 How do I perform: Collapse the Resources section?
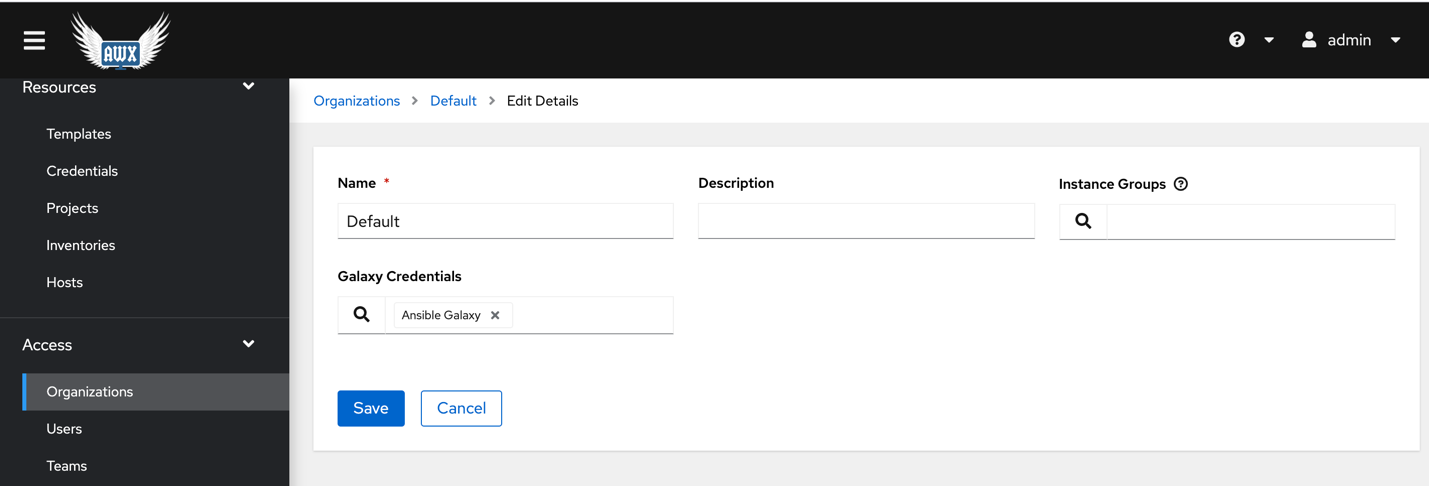pyautogui.click(x=248, y=87)
